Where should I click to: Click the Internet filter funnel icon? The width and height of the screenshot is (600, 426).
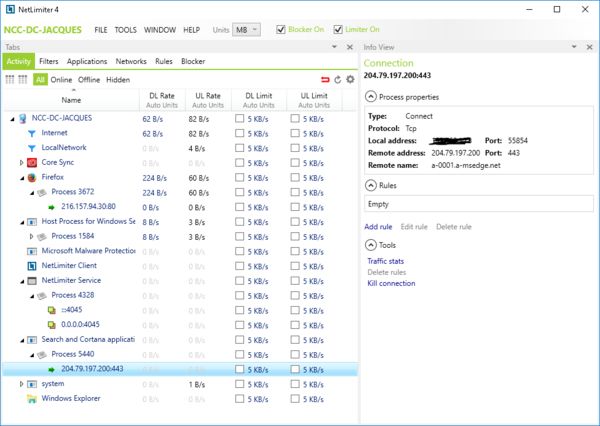(x=32, y=134)
